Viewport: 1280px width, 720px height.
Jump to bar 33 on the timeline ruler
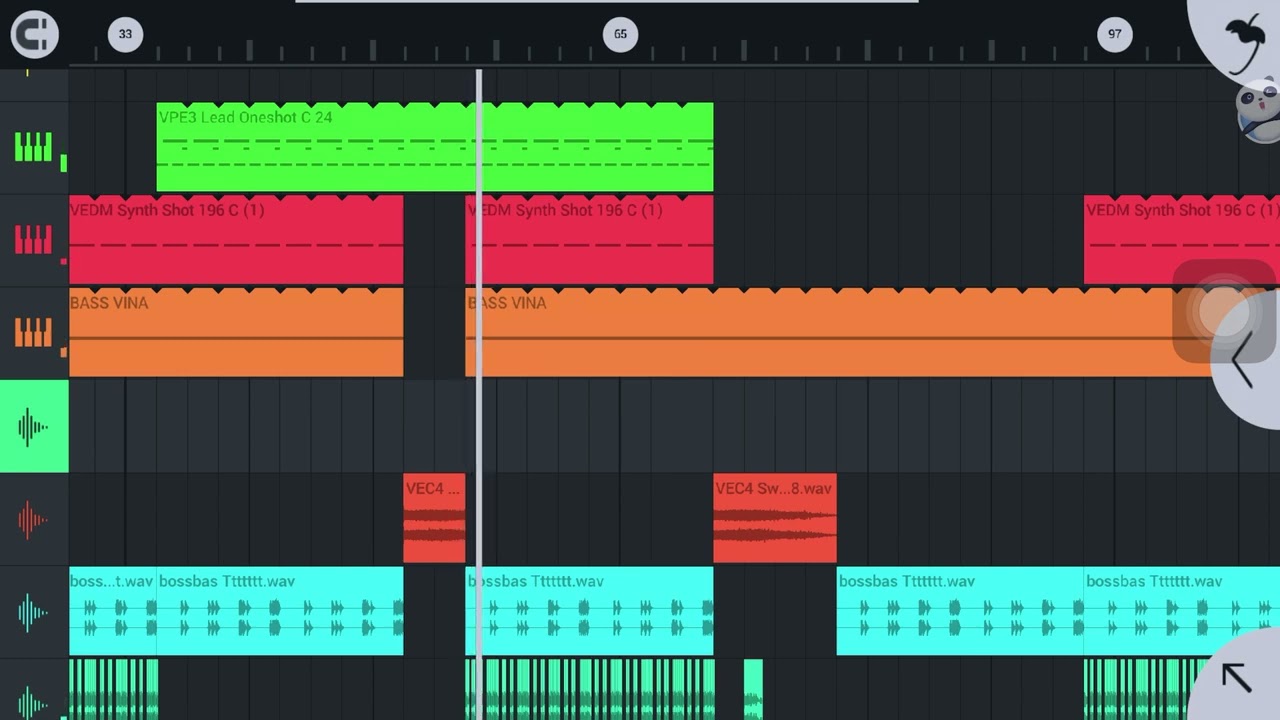click(x=125, y=34)
